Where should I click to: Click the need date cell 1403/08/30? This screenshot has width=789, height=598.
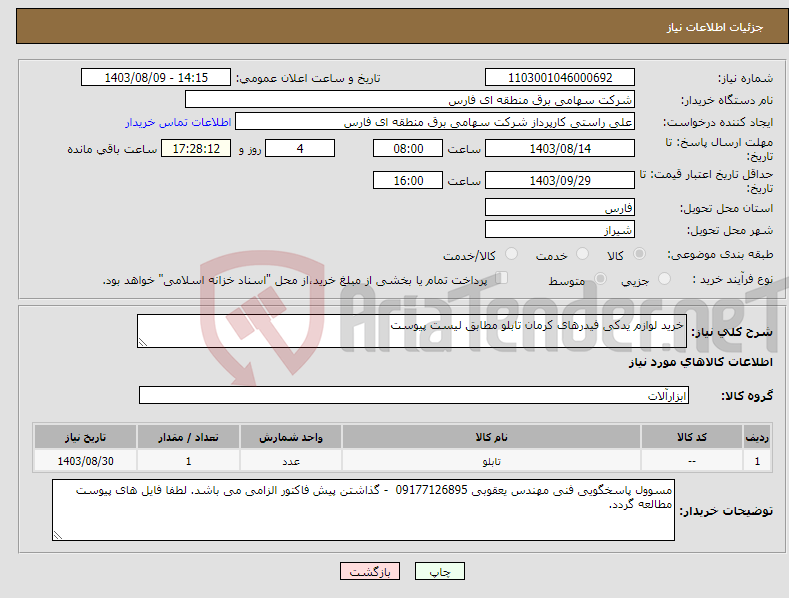pyautogui.click(x=85, y=461)
